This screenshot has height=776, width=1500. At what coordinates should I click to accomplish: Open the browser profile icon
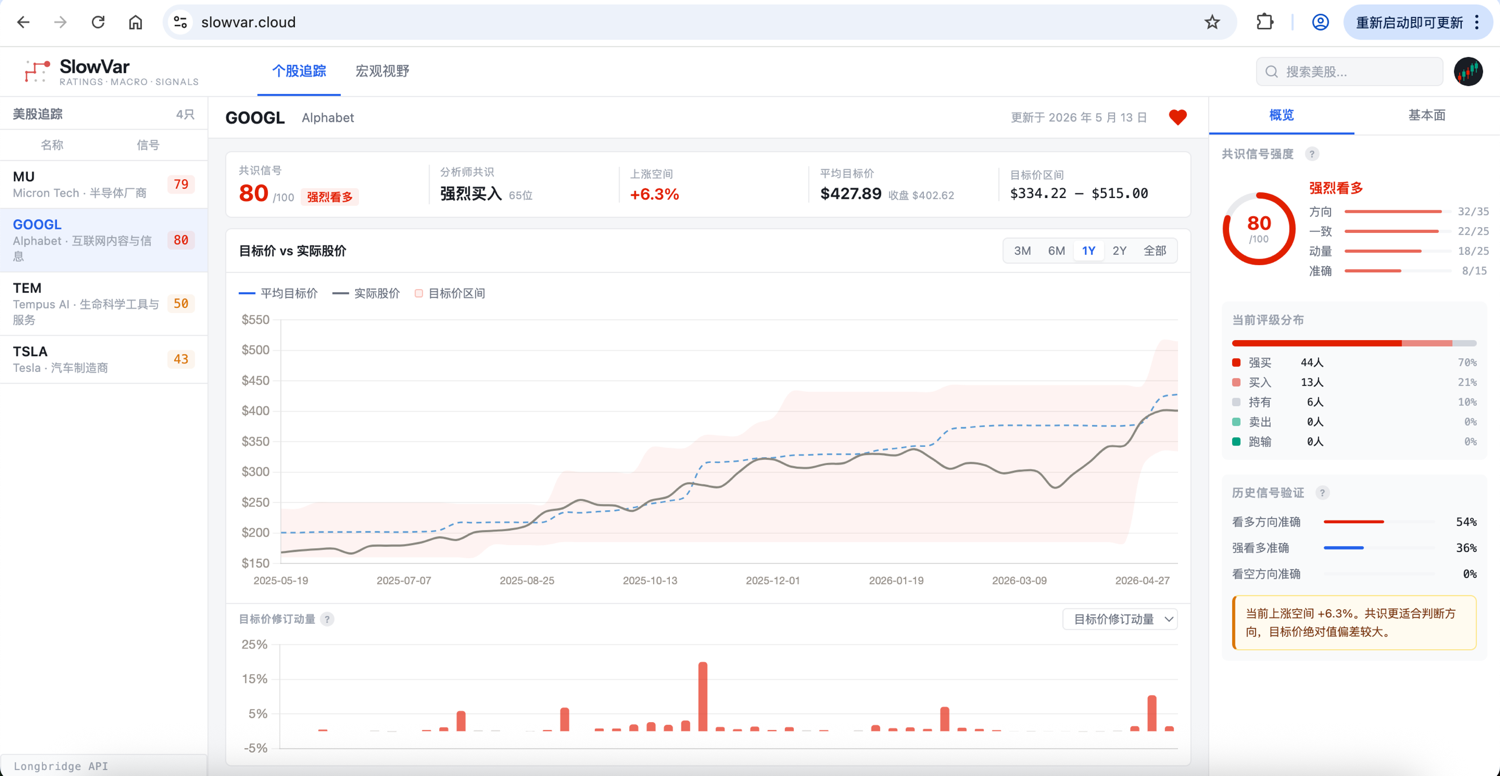(x=1320, y=22)
